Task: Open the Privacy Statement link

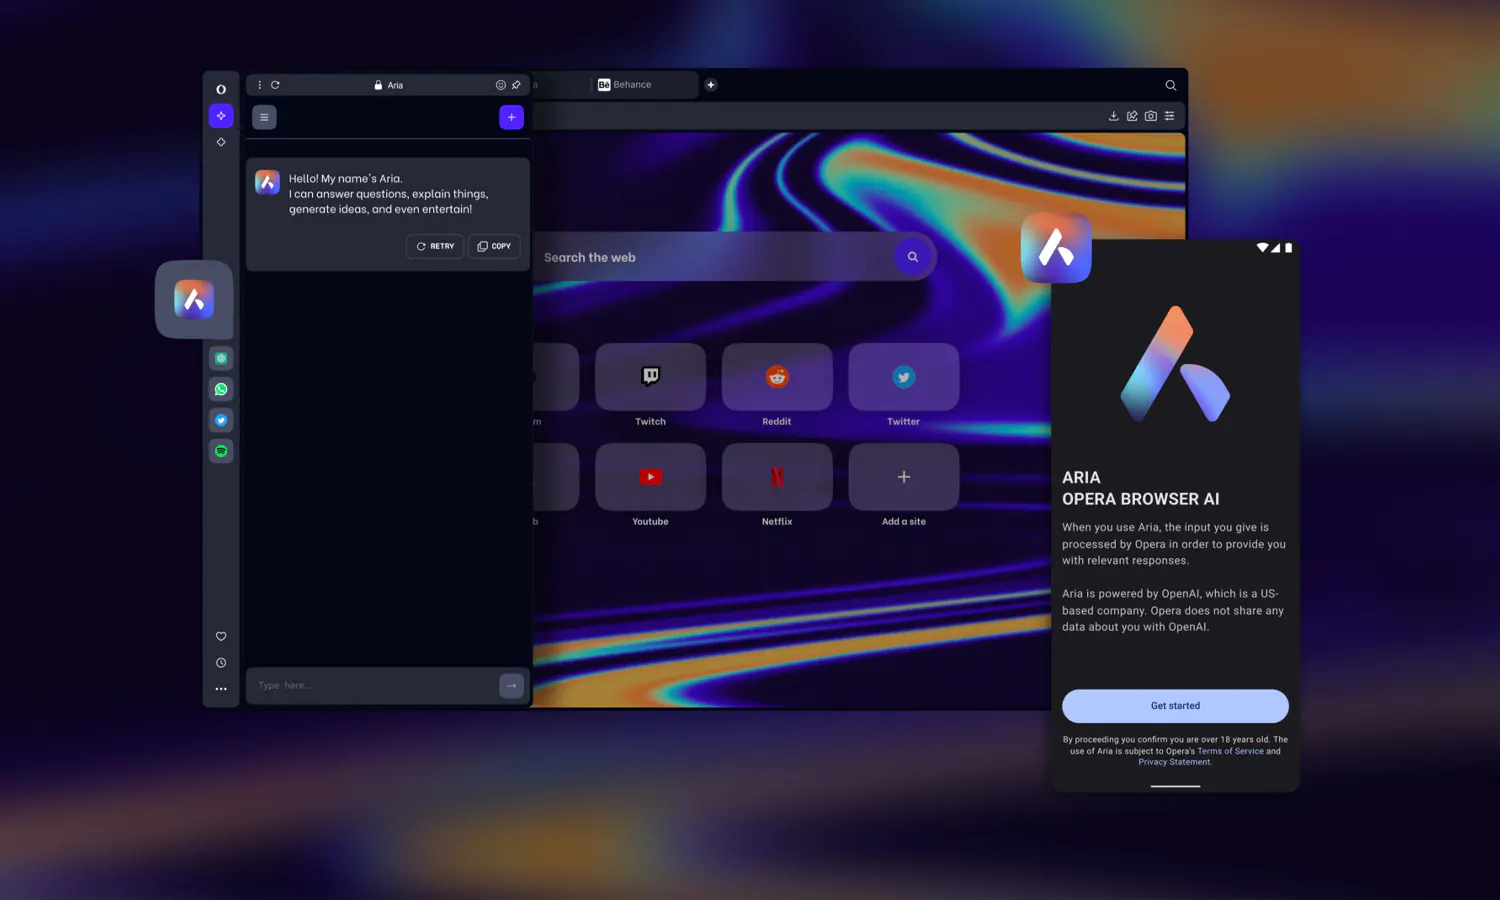Action: [1175, 762]
